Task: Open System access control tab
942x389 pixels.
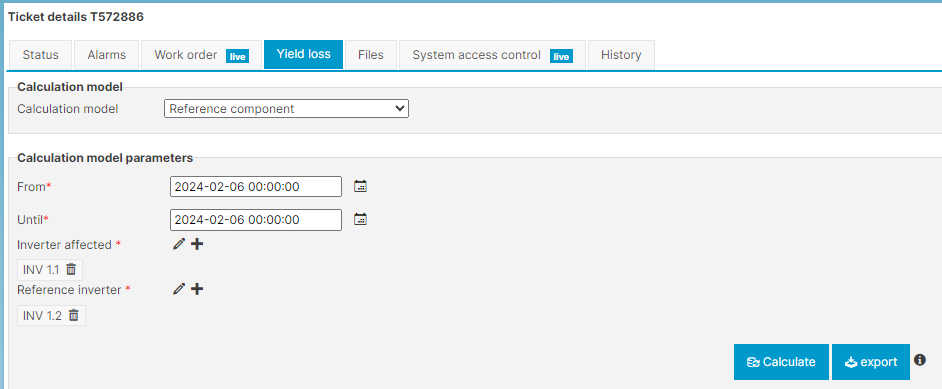Action: 492,55
